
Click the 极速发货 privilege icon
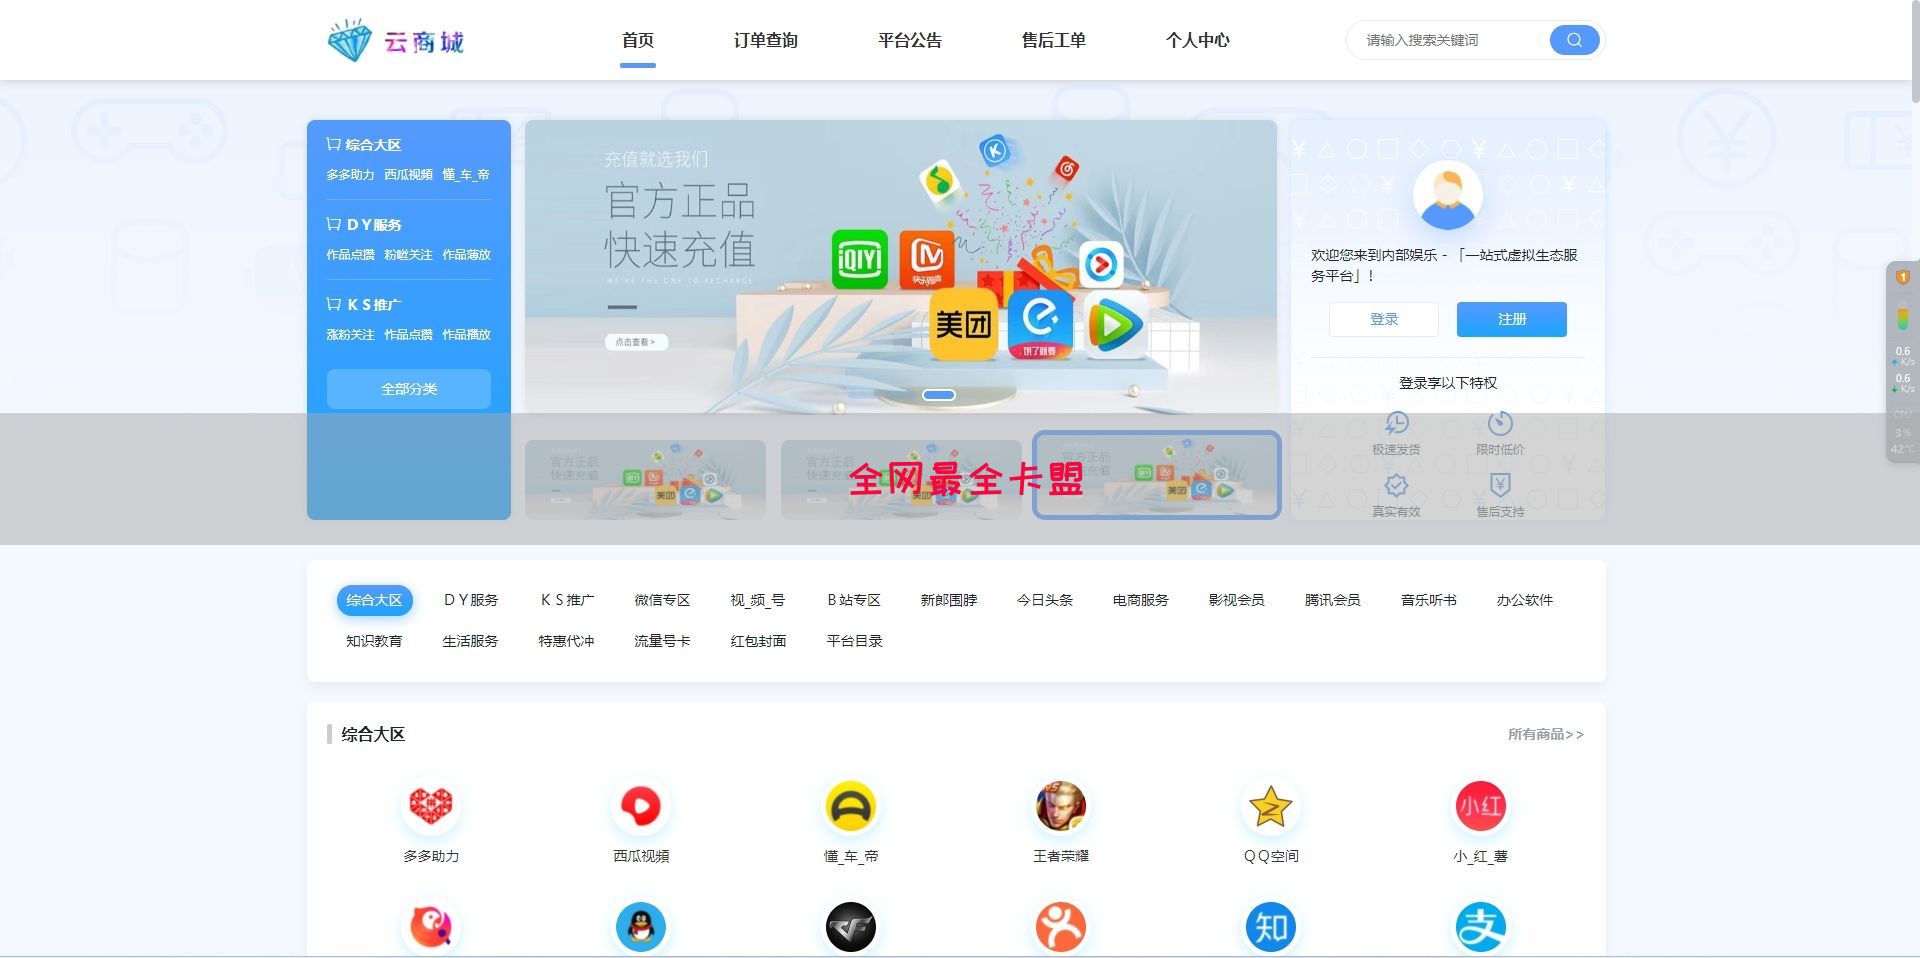[1397, 424]
